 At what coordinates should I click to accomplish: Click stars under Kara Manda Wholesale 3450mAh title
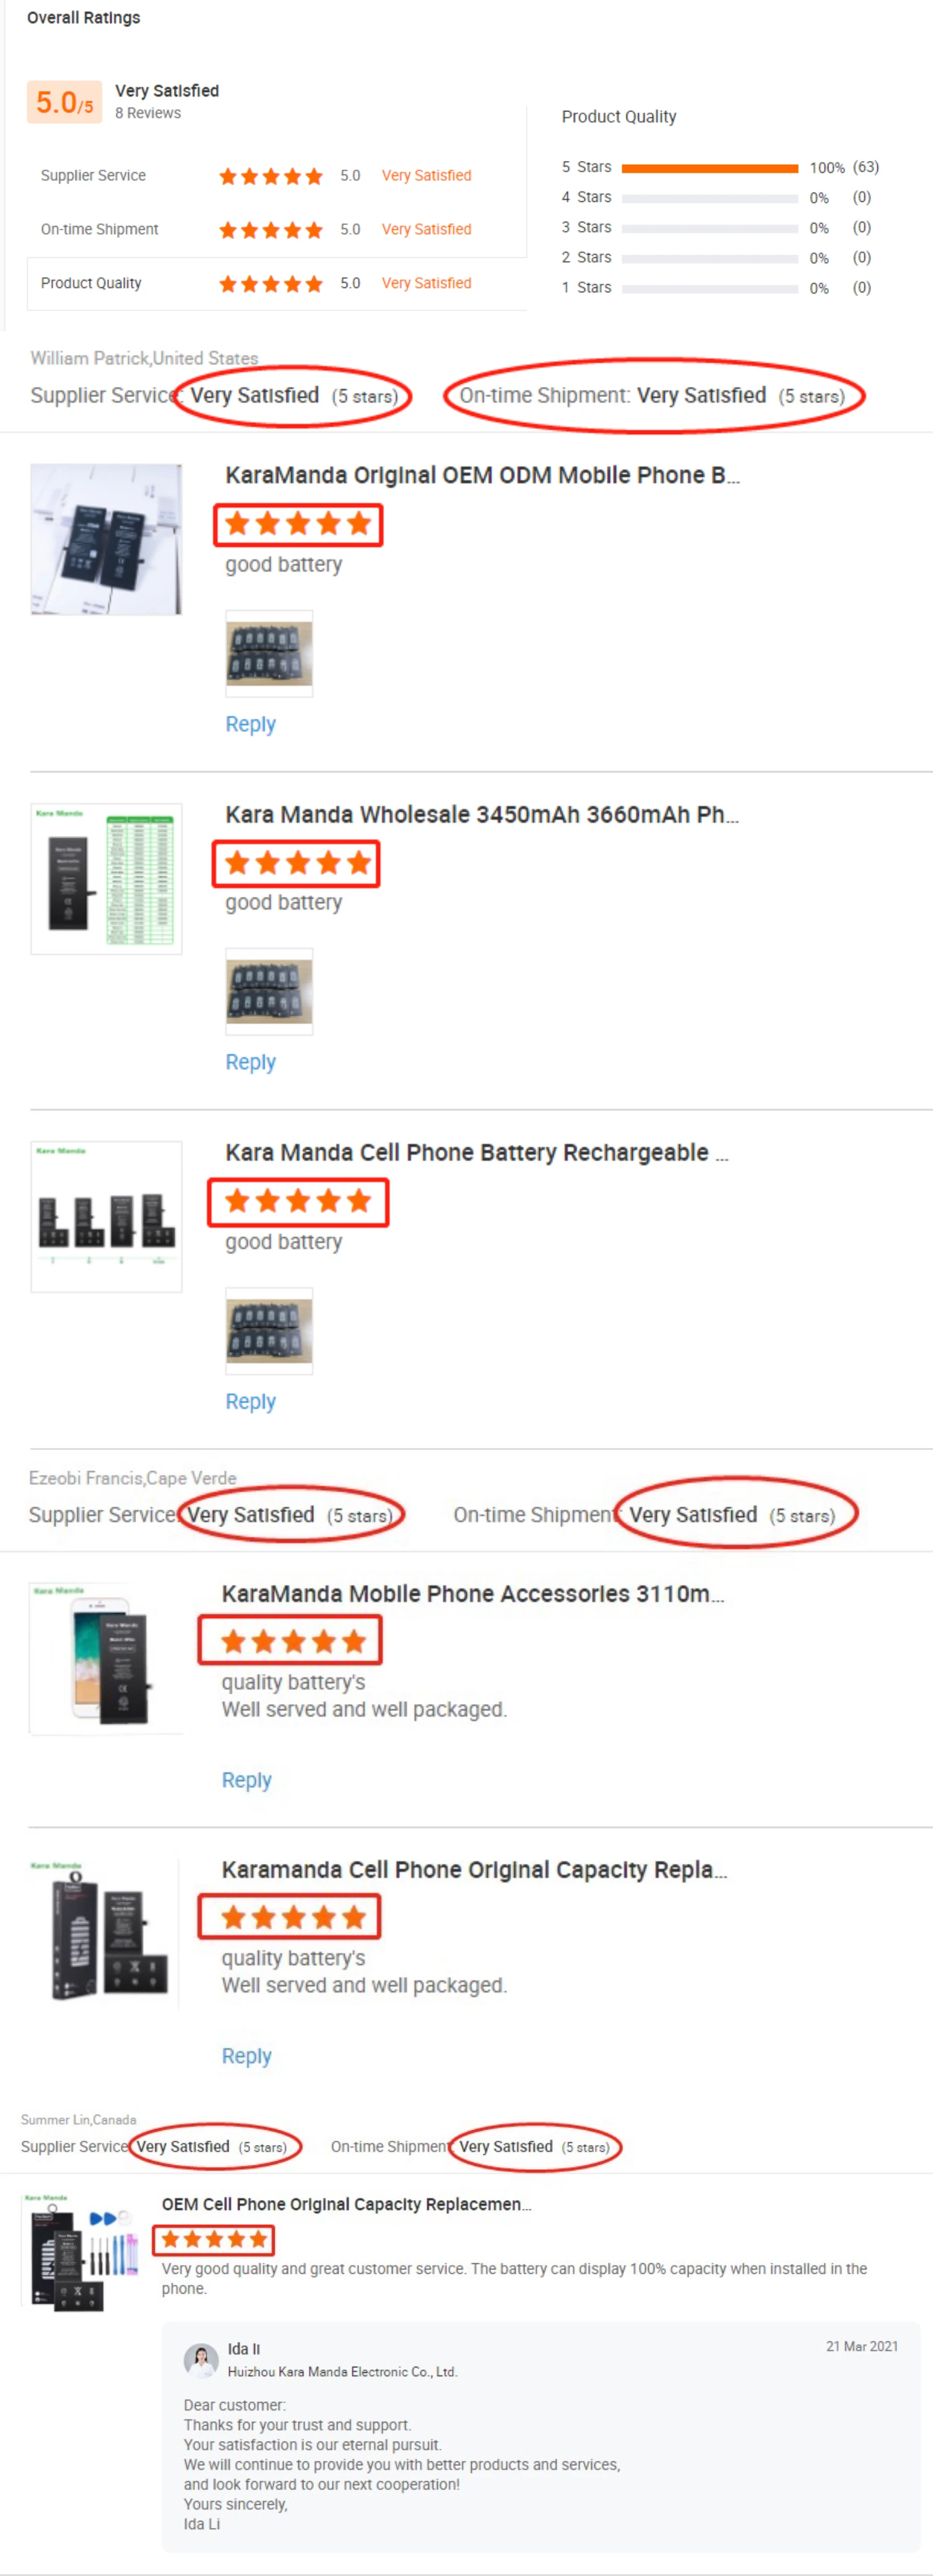pos(297,863)
